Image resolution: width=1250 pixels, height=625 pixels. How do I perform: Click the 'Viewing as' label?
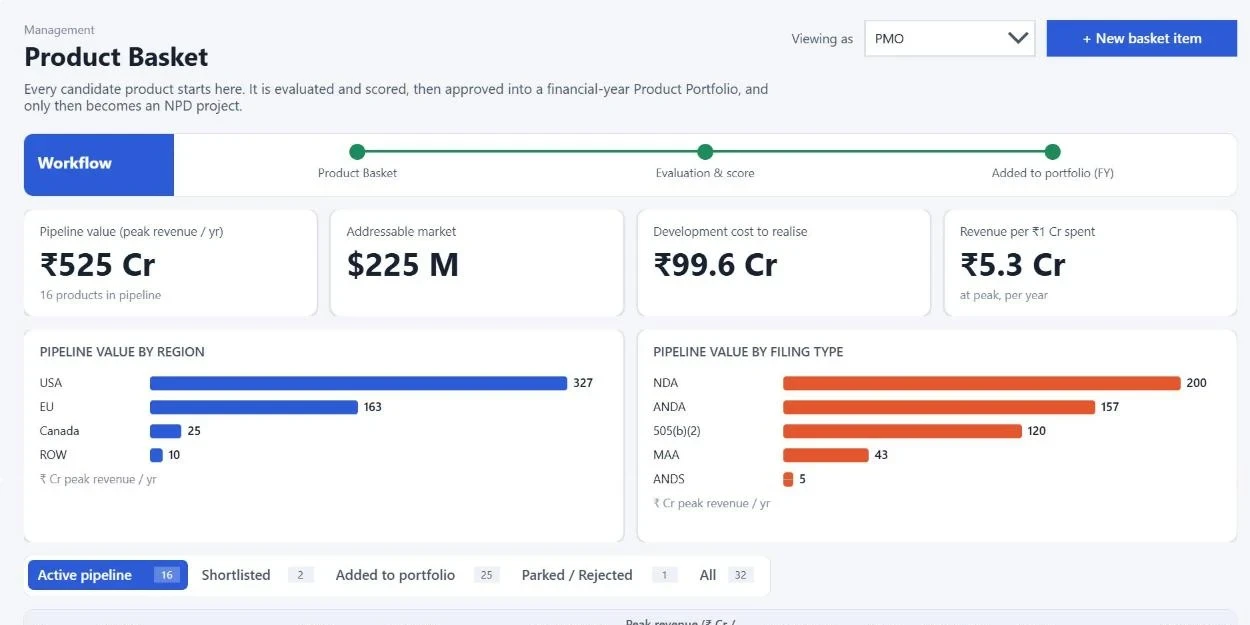(822, 39)
